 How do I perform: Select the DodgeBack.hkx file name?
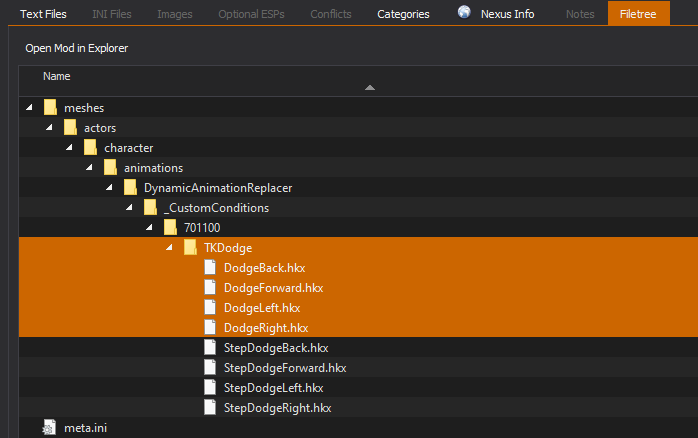point(264,268)
